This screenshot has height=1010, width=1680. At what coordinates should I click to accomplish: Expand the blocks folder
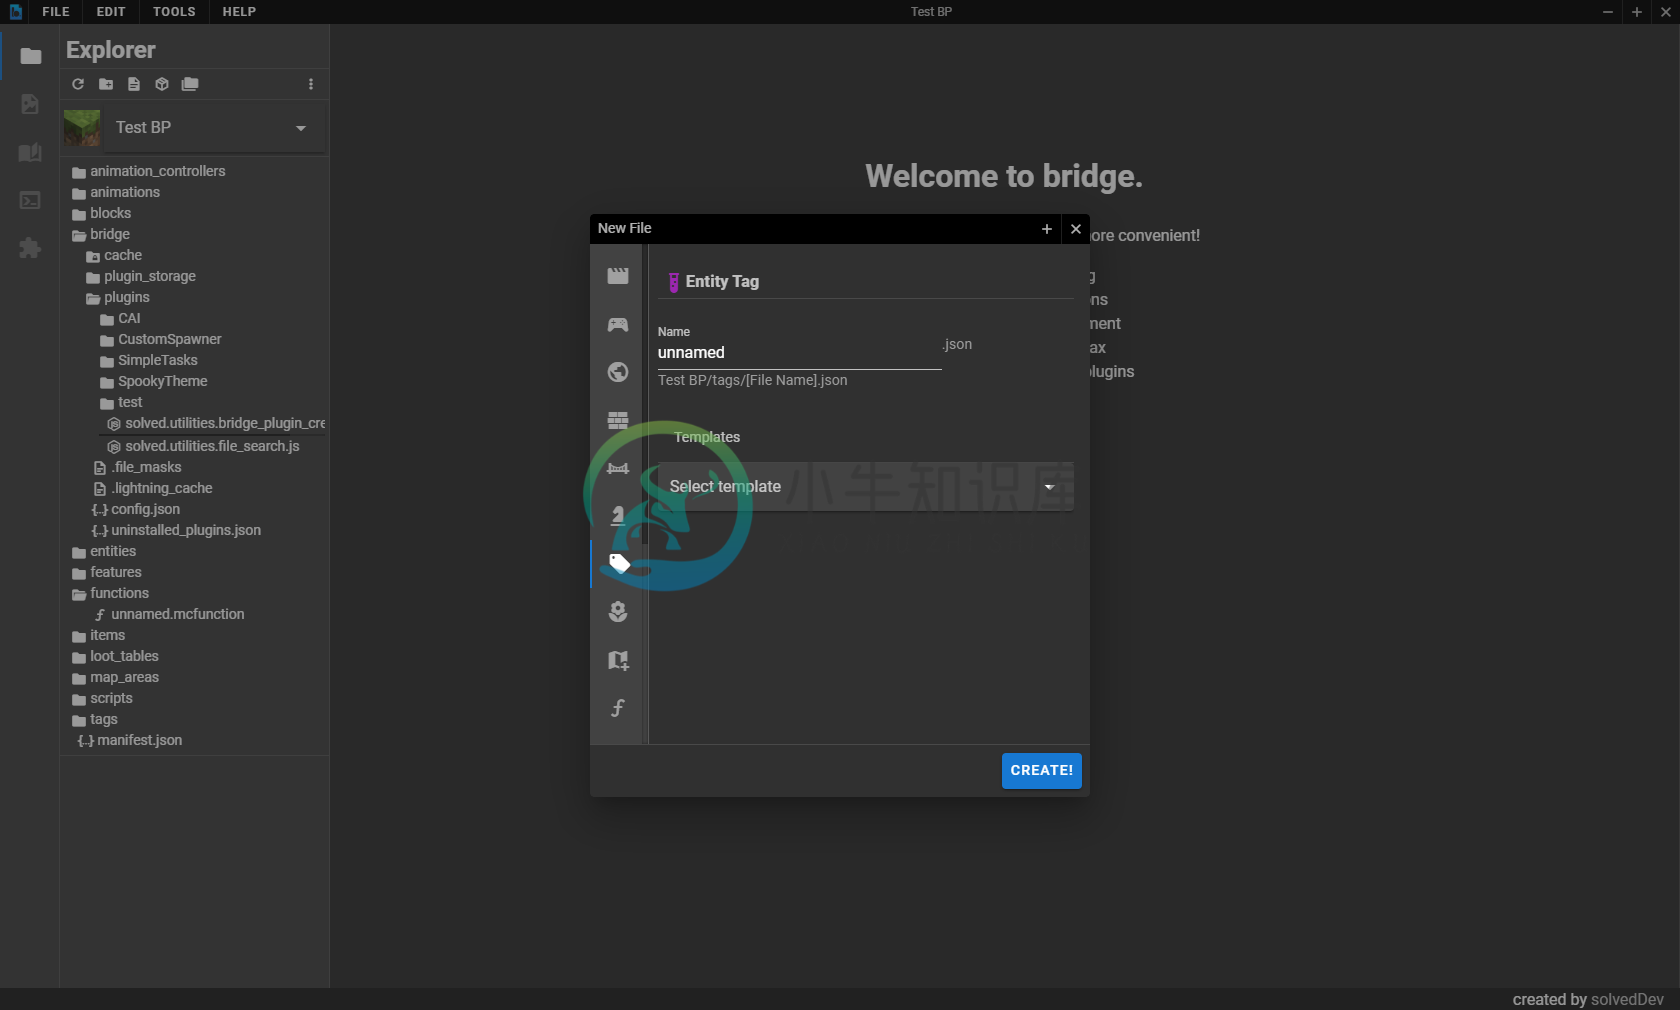[101, 213]
